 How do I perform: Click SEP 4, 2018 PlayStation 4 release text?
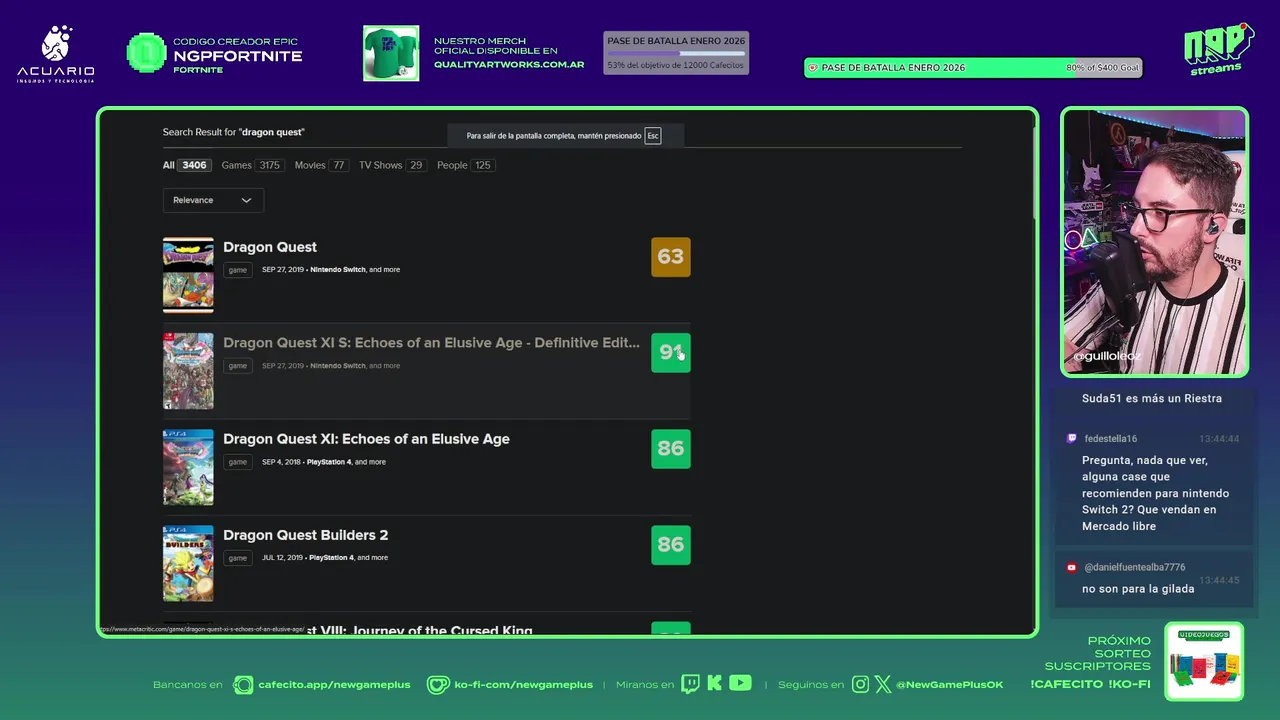pos(323,462)
